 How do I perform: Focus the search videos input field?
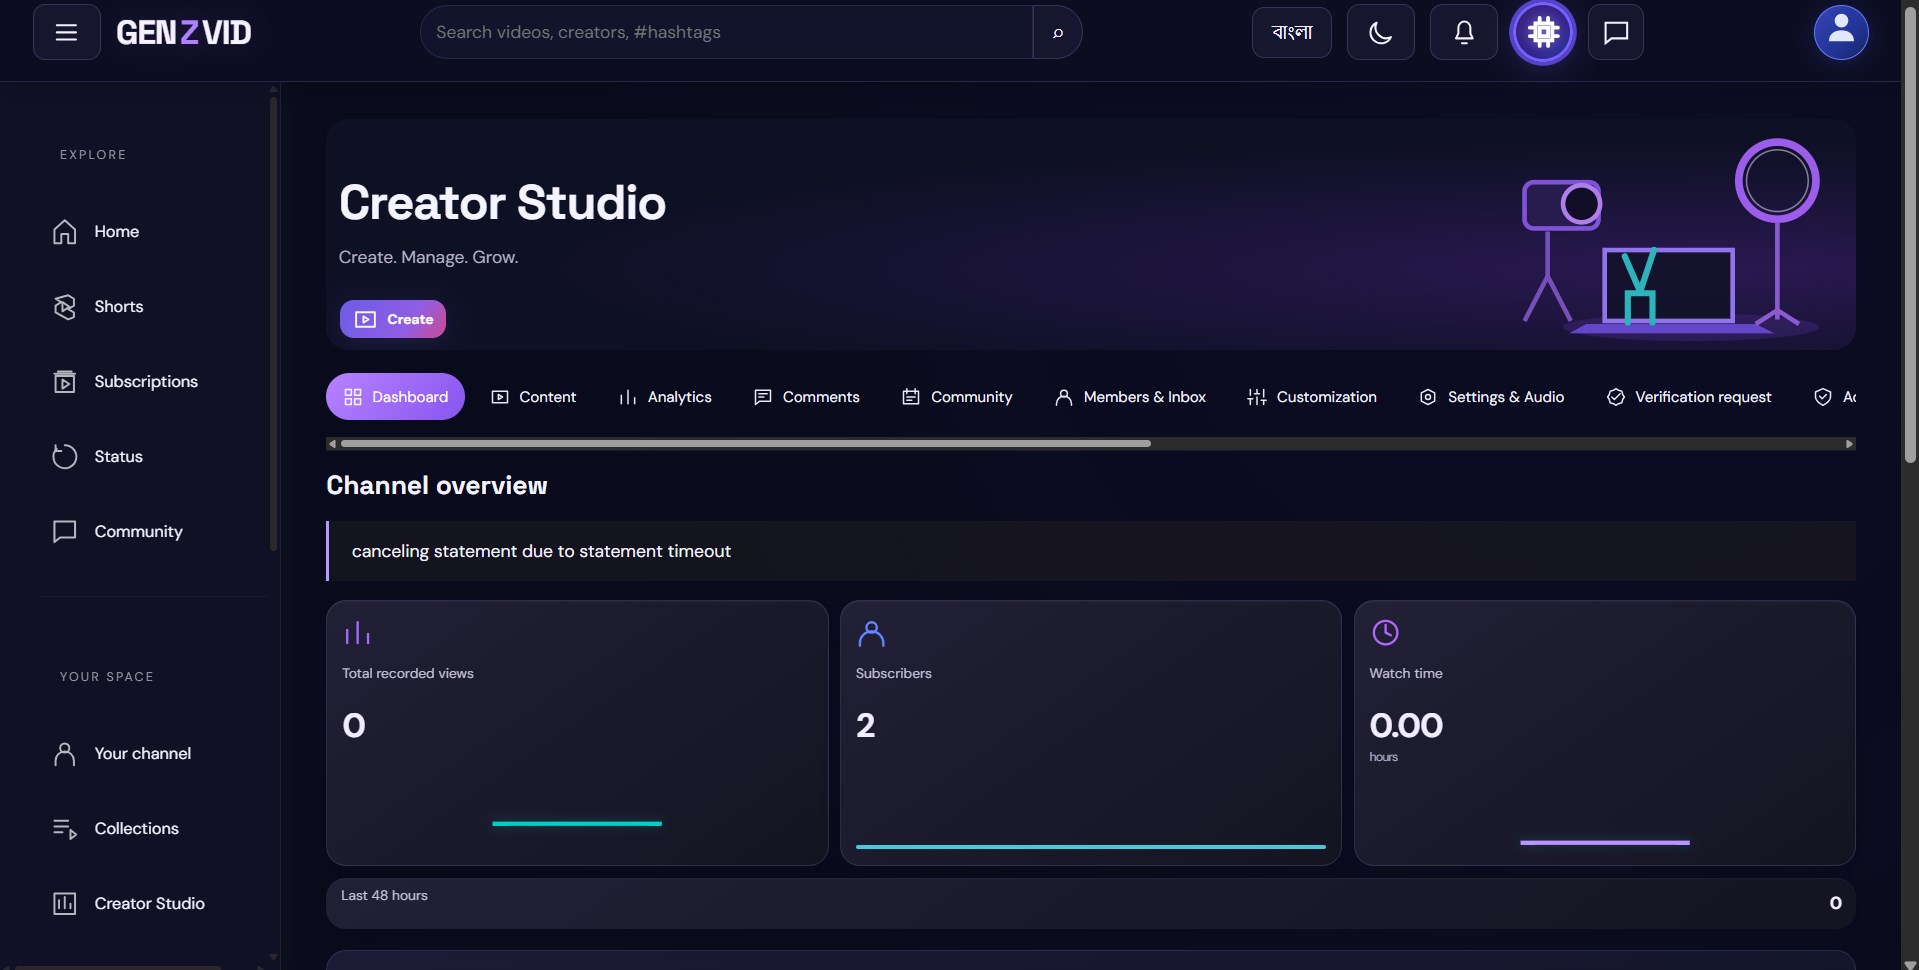[727, 32]
